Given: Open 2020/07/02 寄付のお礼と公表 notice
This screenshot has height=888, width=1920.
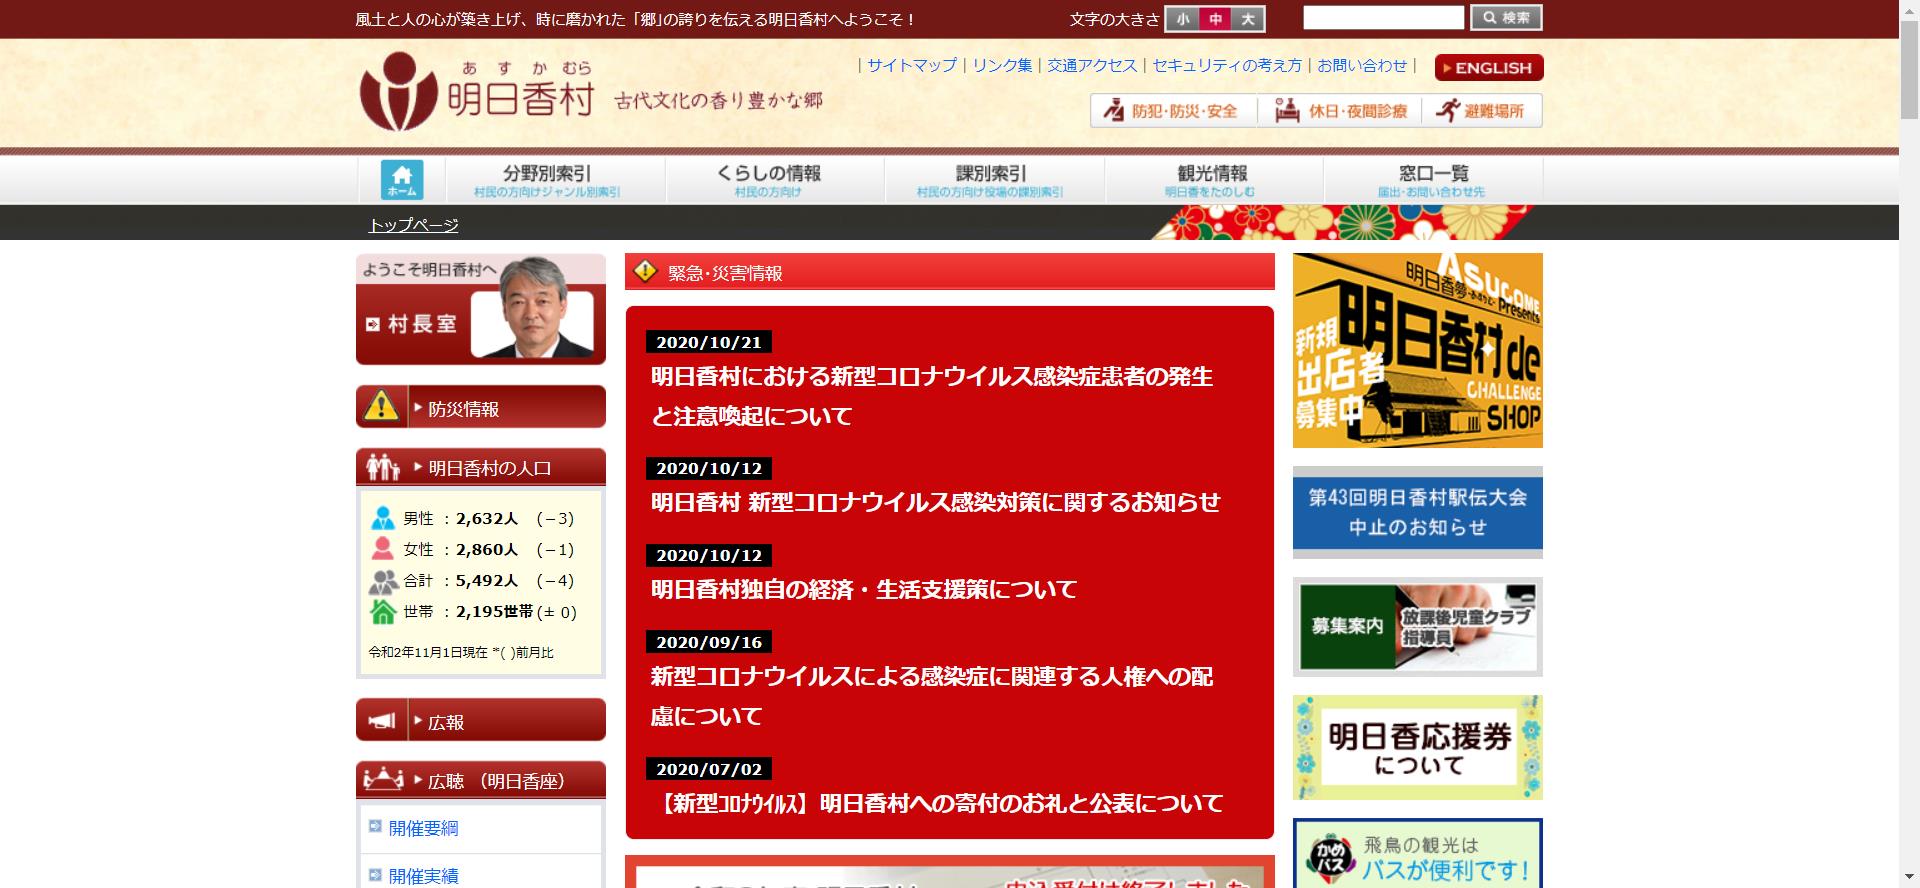Looking at the screenshot, I should point(938,803).
